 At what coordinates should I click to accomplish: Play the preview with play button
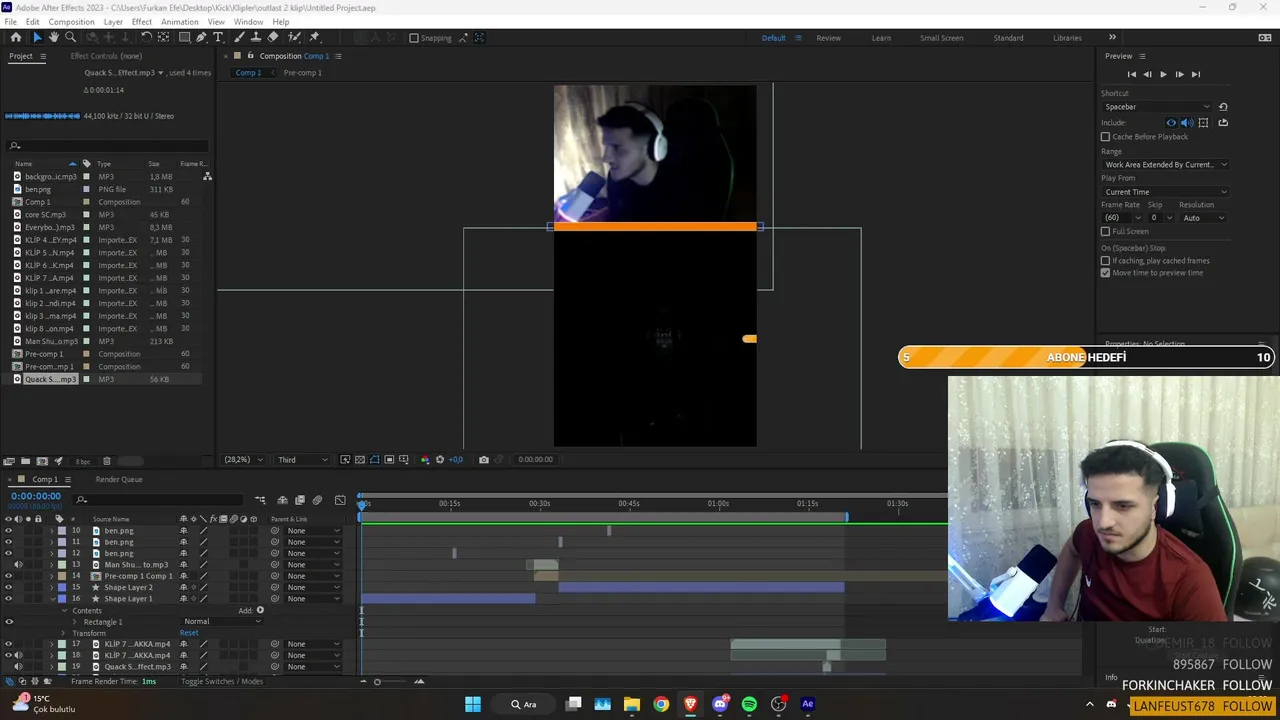pos(1163,74)
